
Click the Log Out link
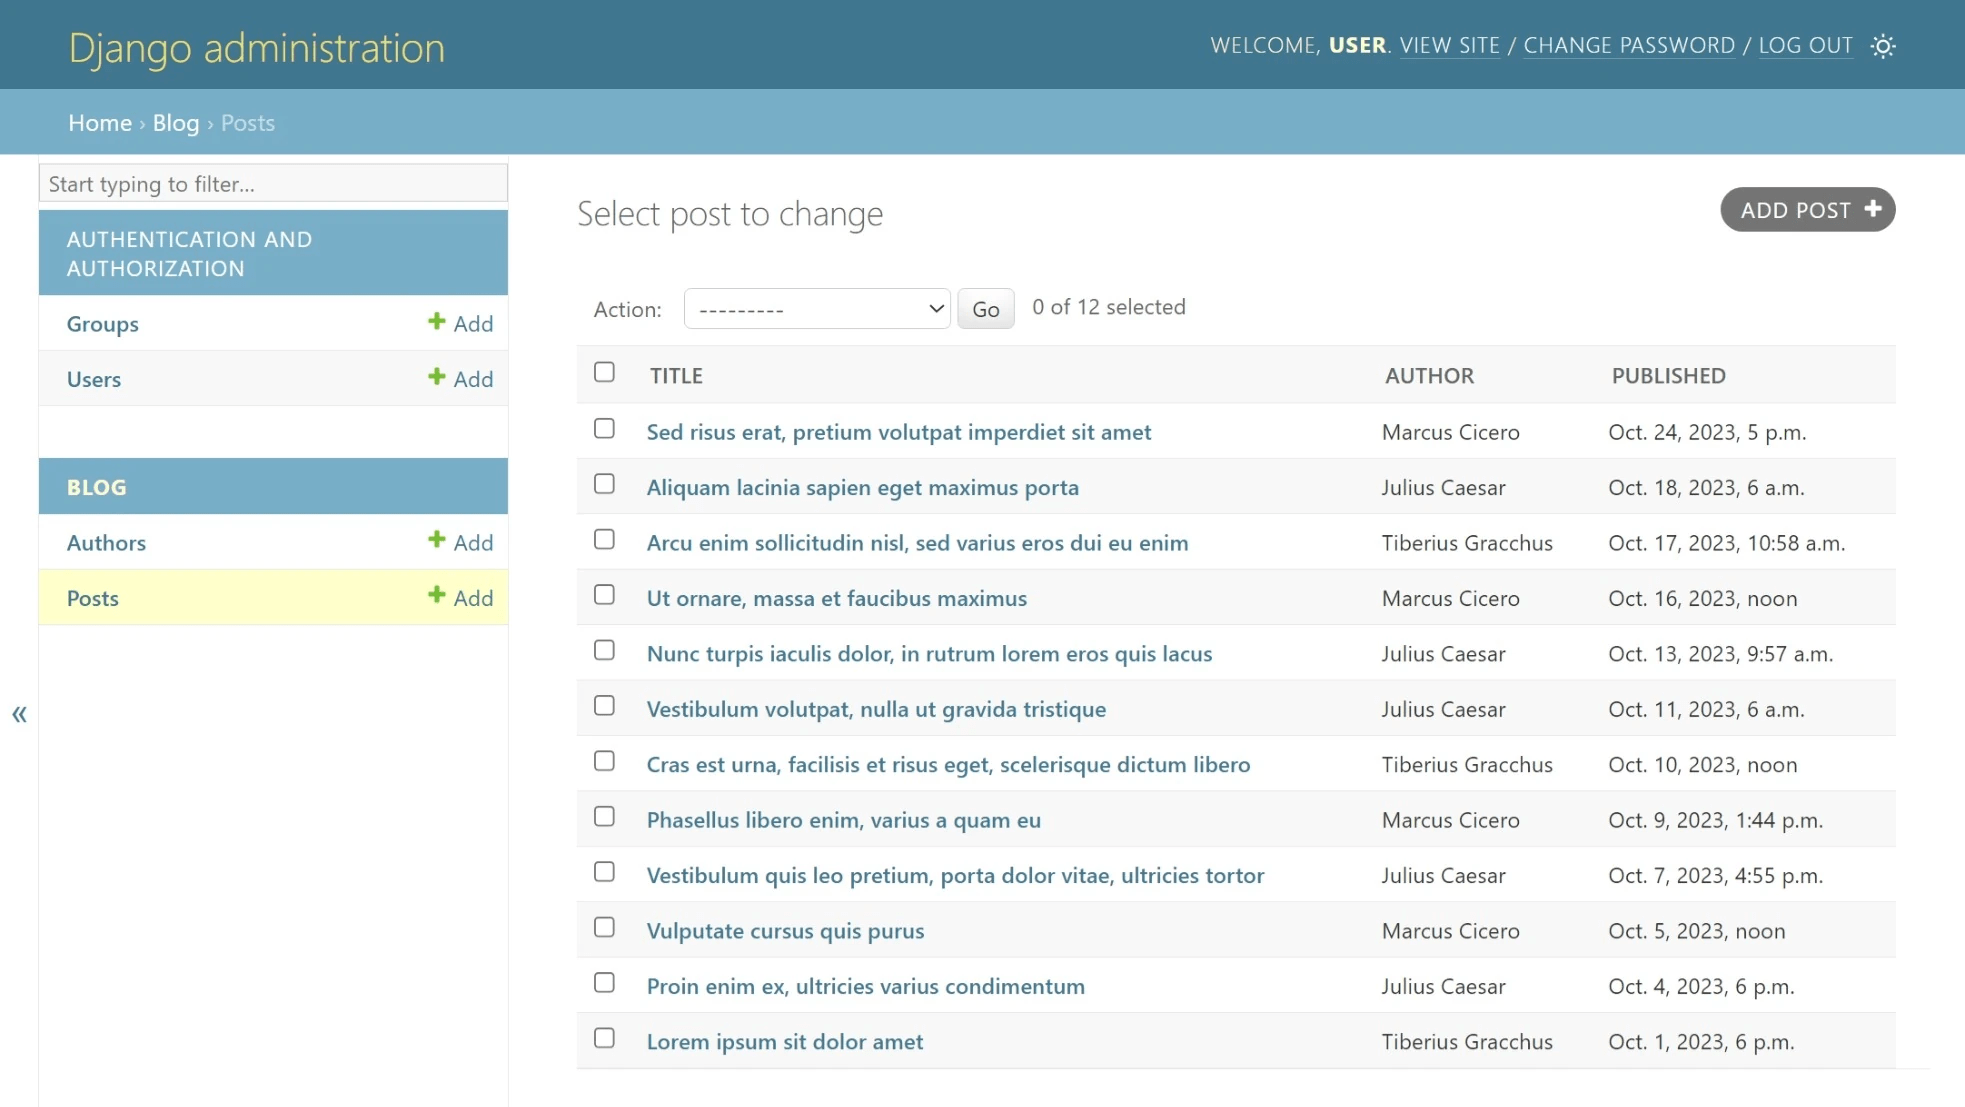[1805, 46]
